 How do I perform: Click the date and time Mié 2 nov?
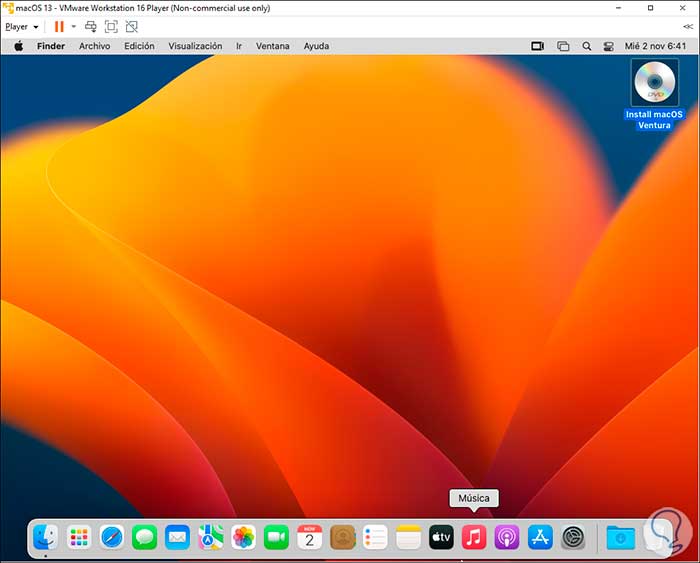coord(655,46)
